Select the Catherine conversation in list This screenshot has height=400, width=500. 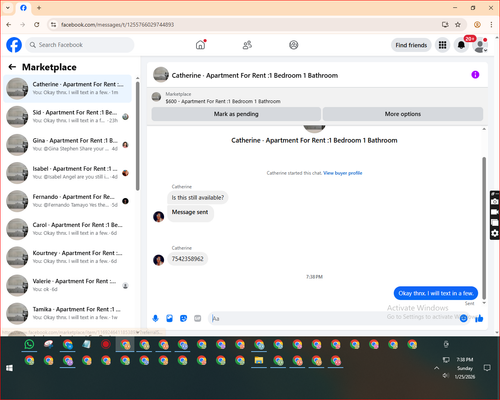(68, 89)
